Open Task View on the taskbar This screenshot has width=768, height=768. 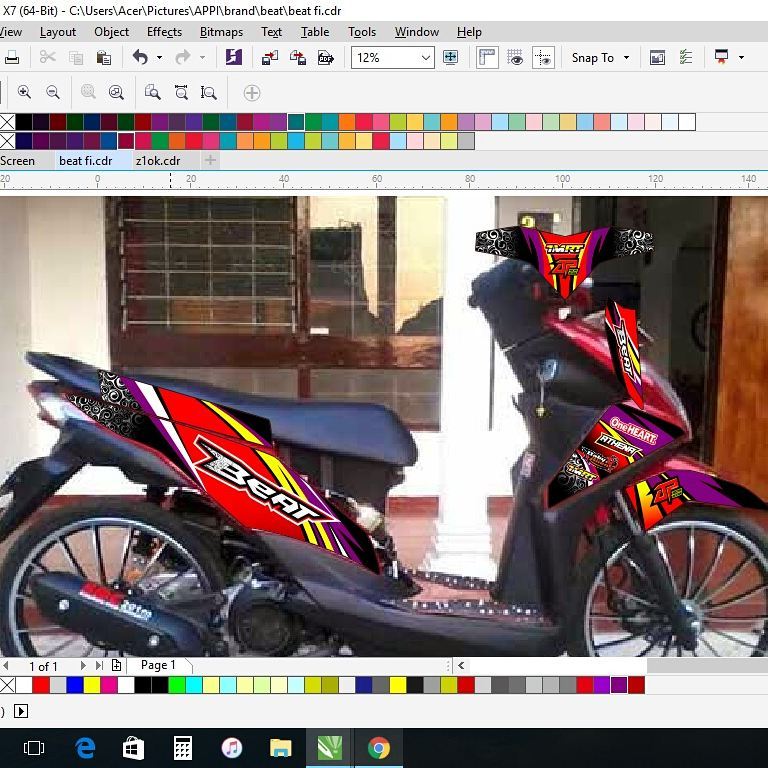coord(34,748)
